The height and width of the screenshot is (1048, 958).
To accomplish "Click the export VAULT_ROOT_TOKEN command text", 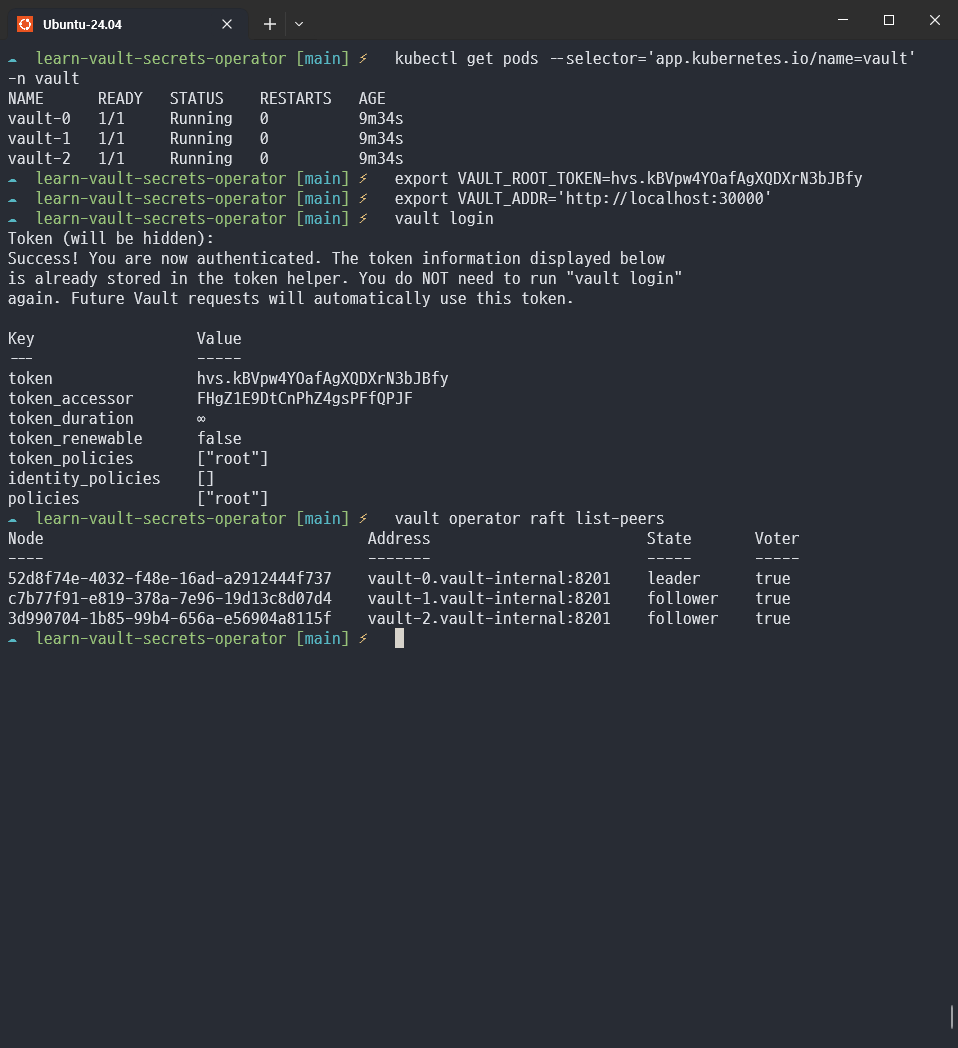I will coord(628,178).
